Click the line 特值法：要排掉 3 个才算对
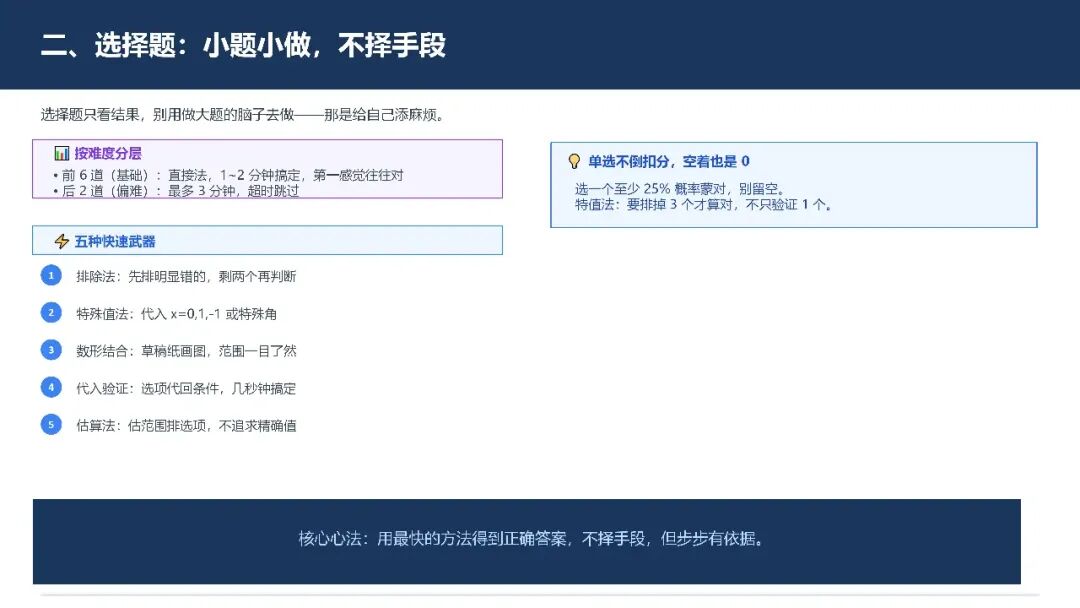 703,204
